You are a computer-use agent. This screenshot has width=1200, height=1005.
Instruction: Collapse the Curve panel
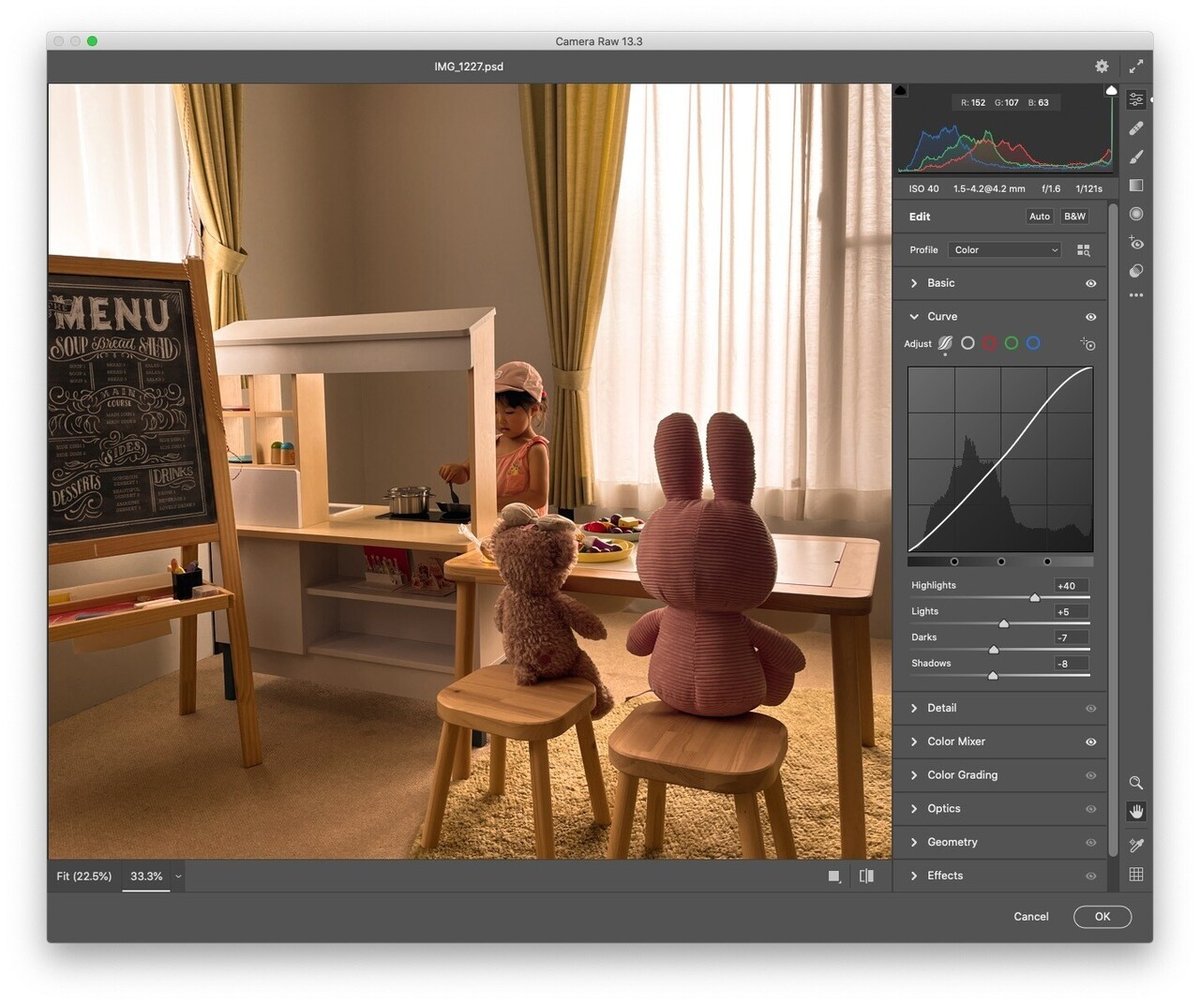(x=913, y=316)
